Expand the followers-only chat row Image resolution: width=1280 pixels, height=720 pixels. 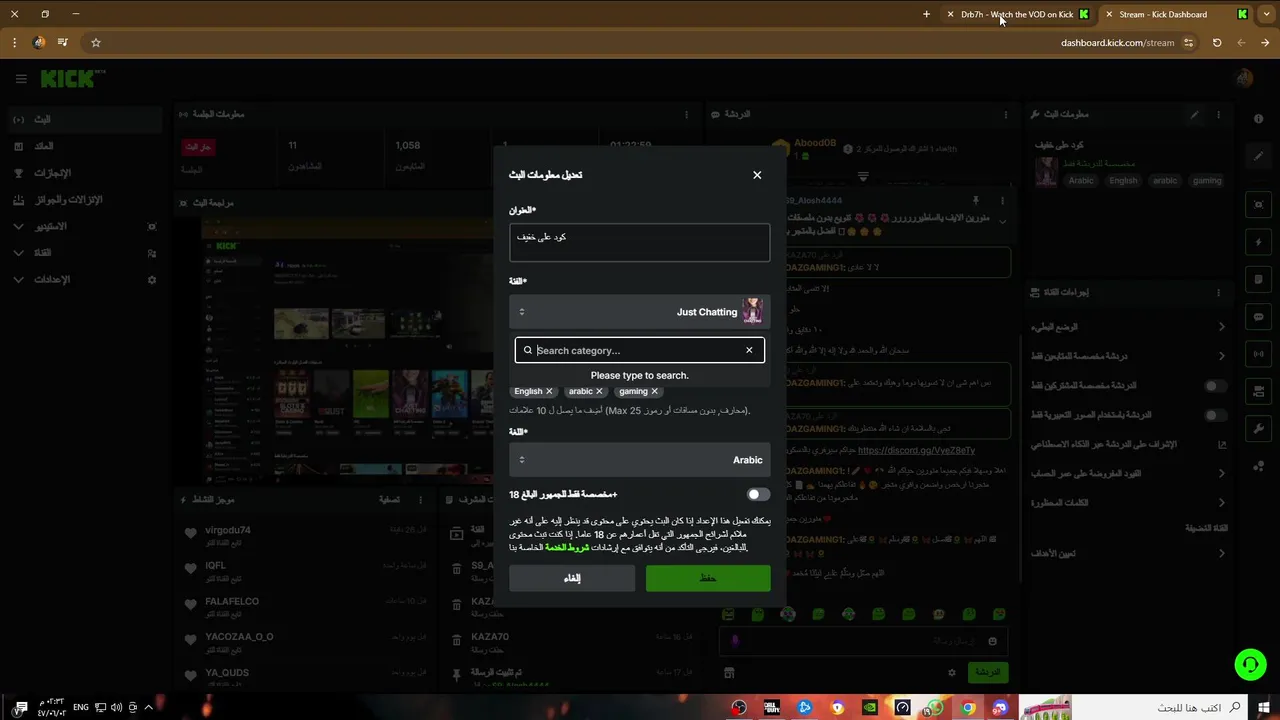click(1128, 356)
